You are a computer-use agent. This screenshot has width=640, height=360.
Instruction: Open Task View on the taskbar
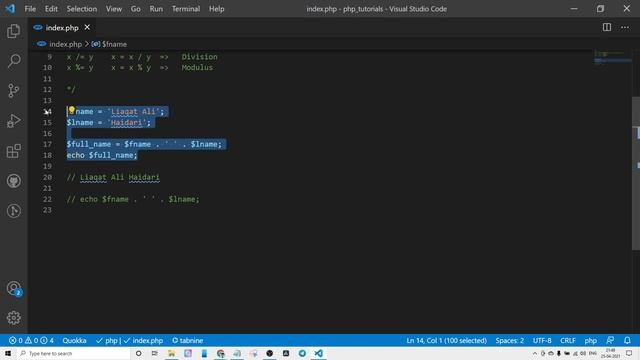(155, 353)
